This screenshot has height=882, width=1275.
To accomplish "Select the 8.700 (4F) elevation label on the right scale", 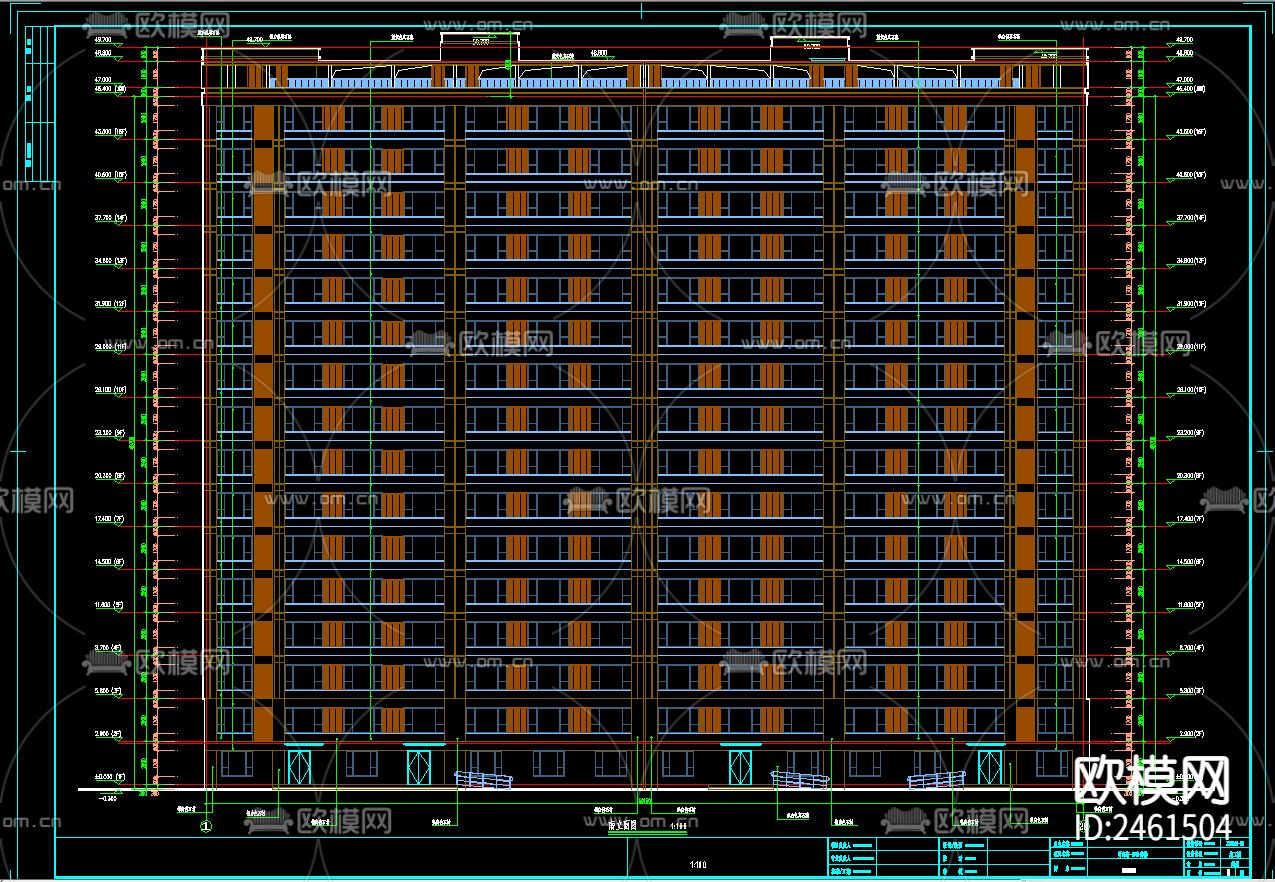I will click(1190, 649).
